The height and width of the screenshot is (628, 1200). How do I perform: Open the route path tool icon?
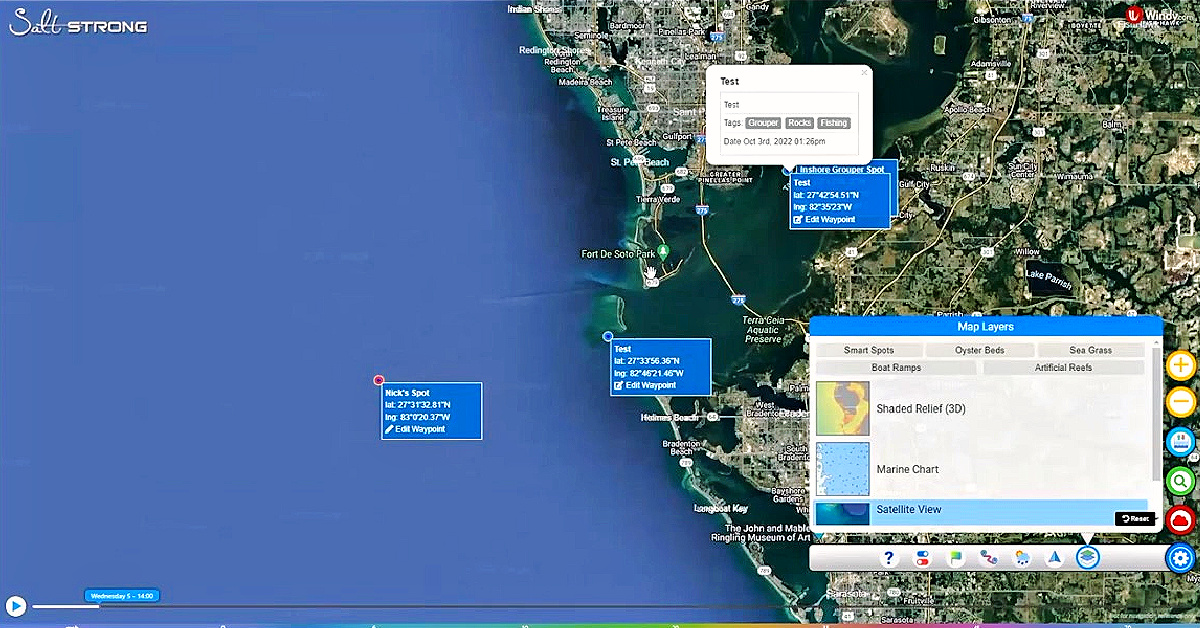click(x=988, y=559)
